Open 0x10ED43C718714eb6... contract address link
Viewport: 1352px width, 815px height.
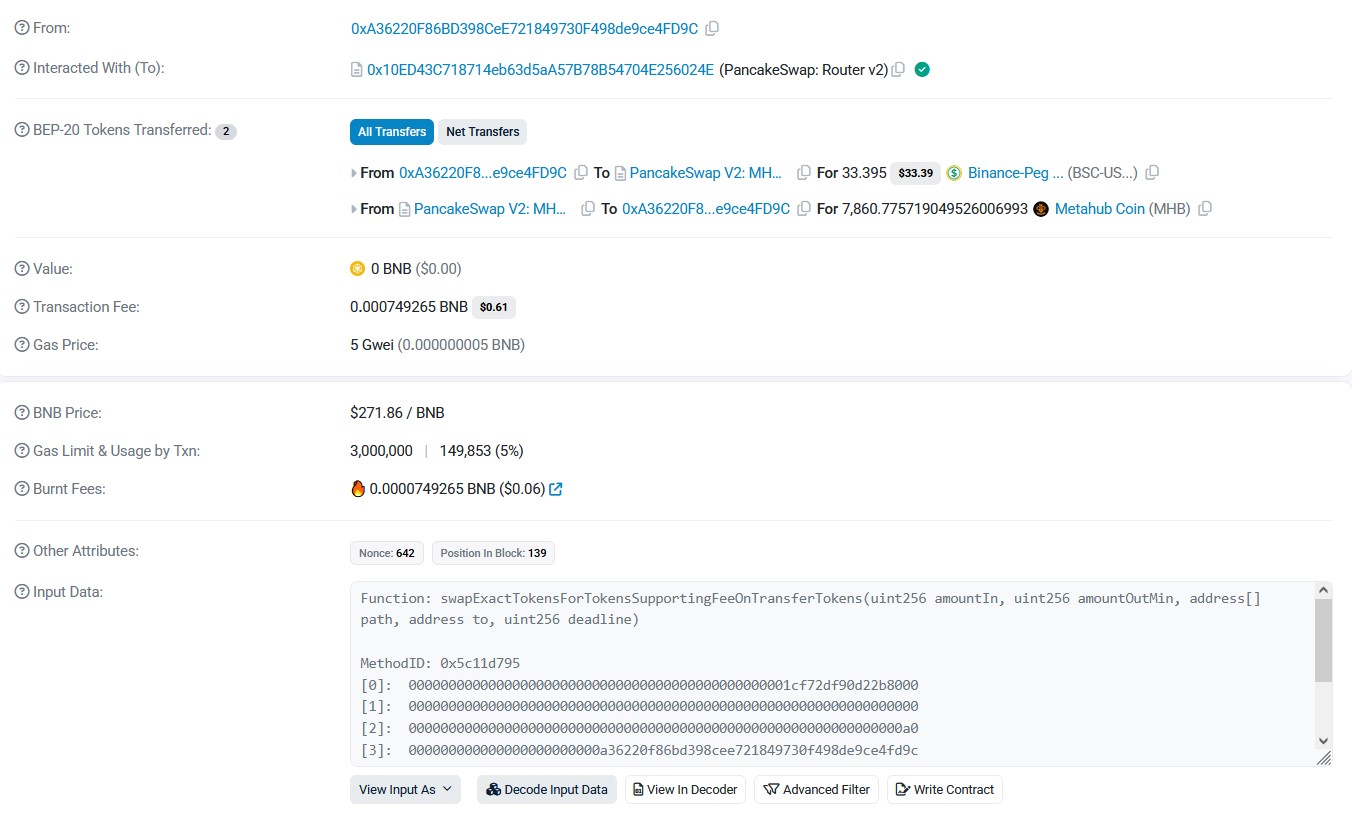[540, 70]
